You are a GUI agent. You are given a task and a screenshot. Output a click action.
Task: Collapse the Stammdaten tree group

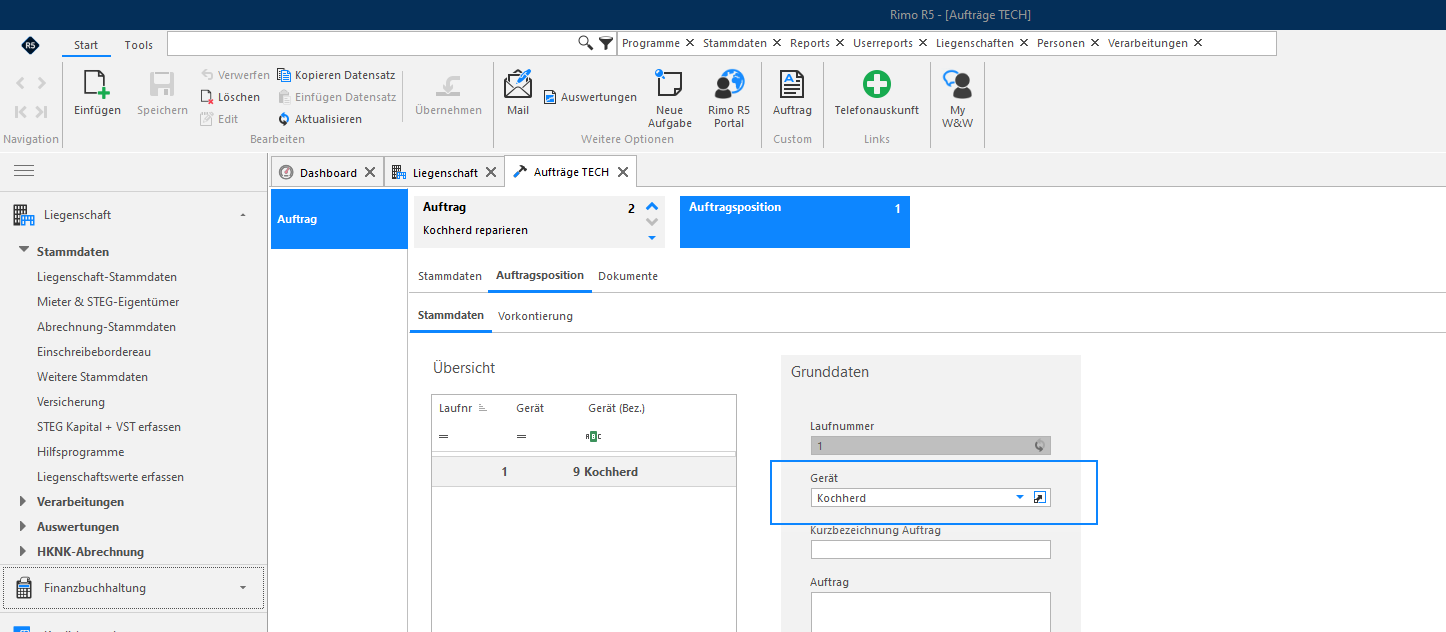point(24,251)
